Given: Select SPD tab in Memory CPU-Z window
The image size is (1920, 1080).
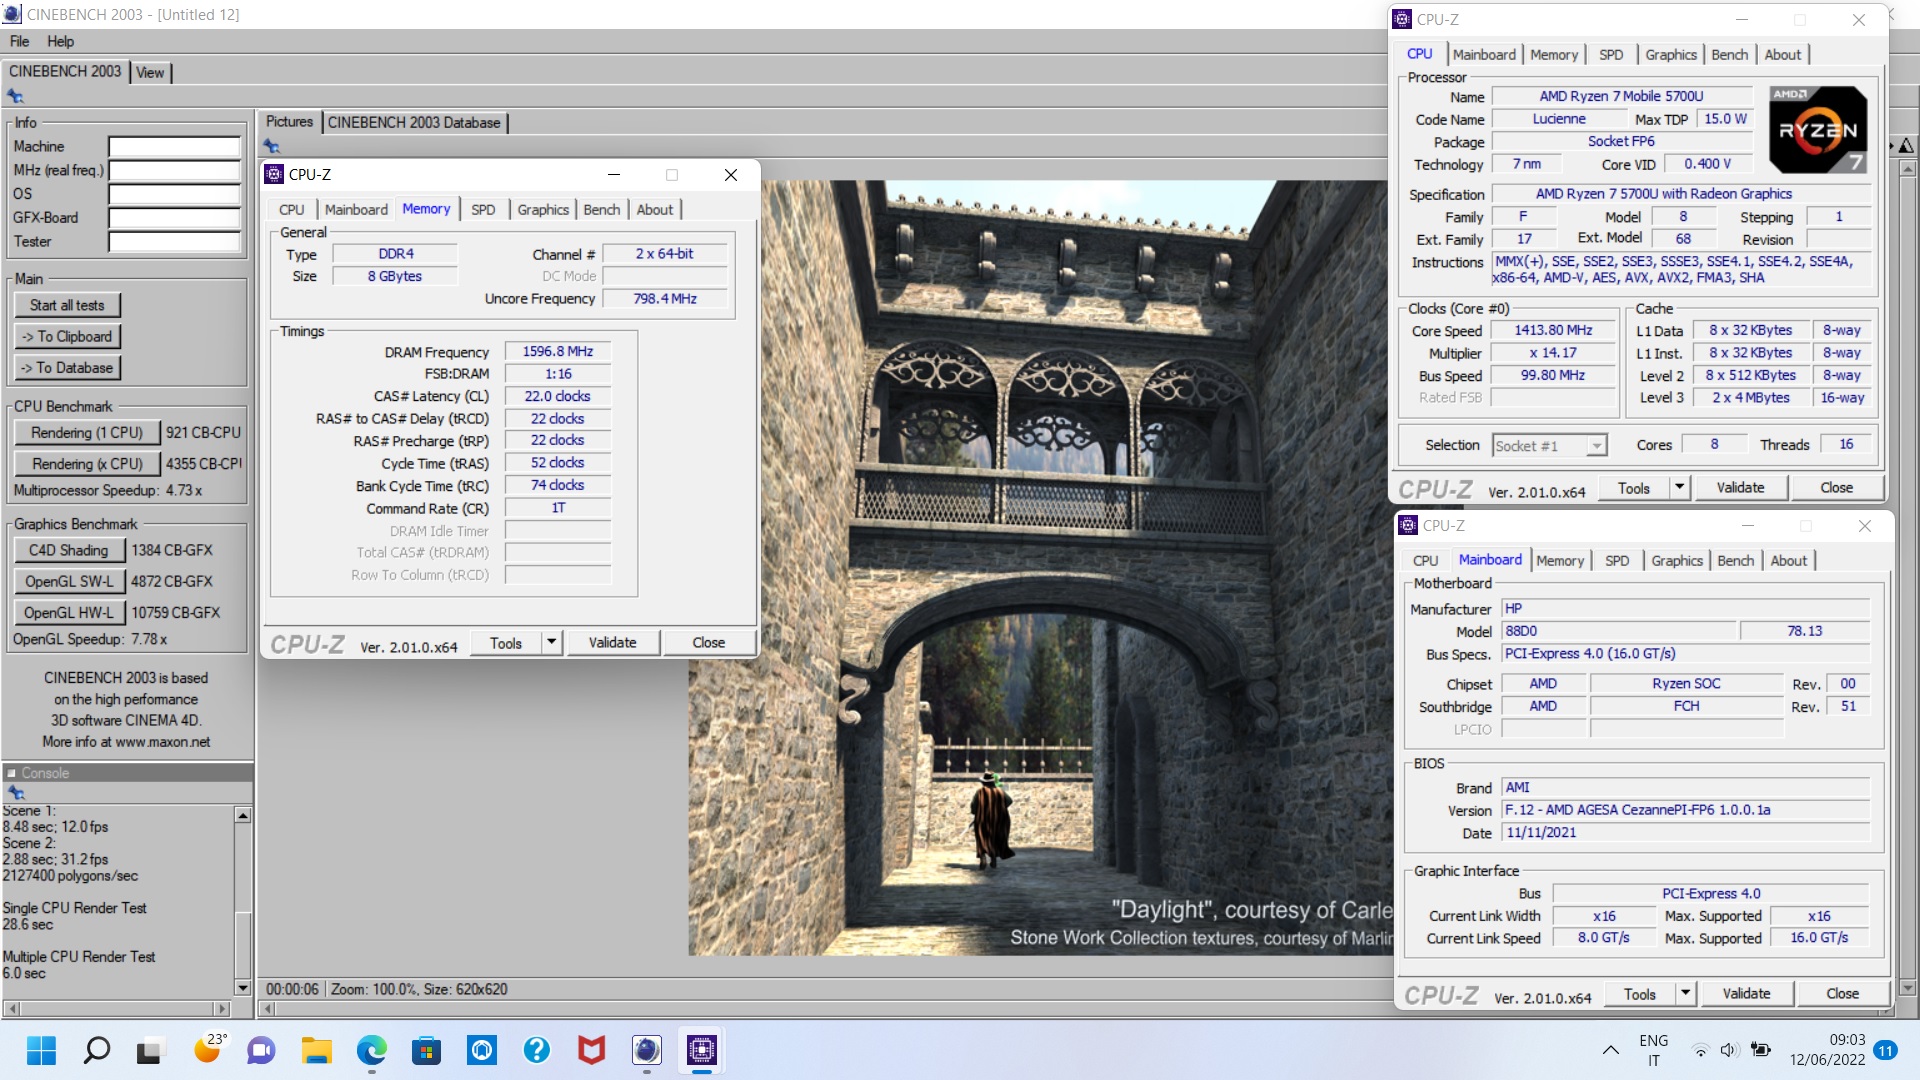Looking at the screenshot, I should [483, 209].
